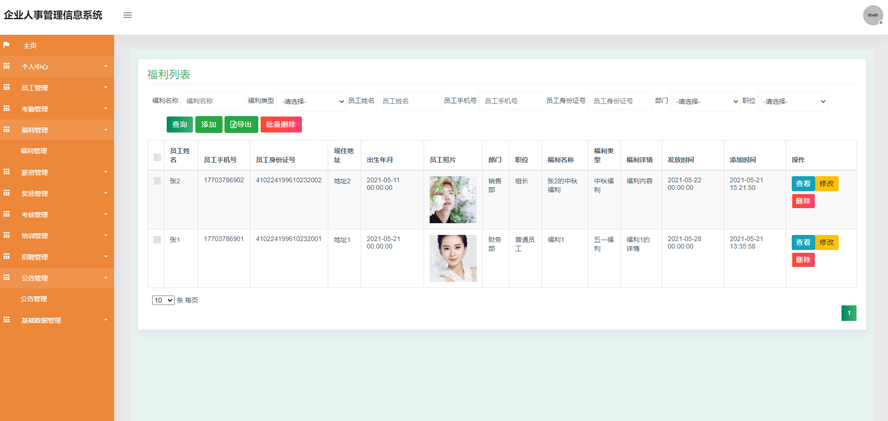Open the user avatar in top right
The image size is (888, 421).
(872, 15)
